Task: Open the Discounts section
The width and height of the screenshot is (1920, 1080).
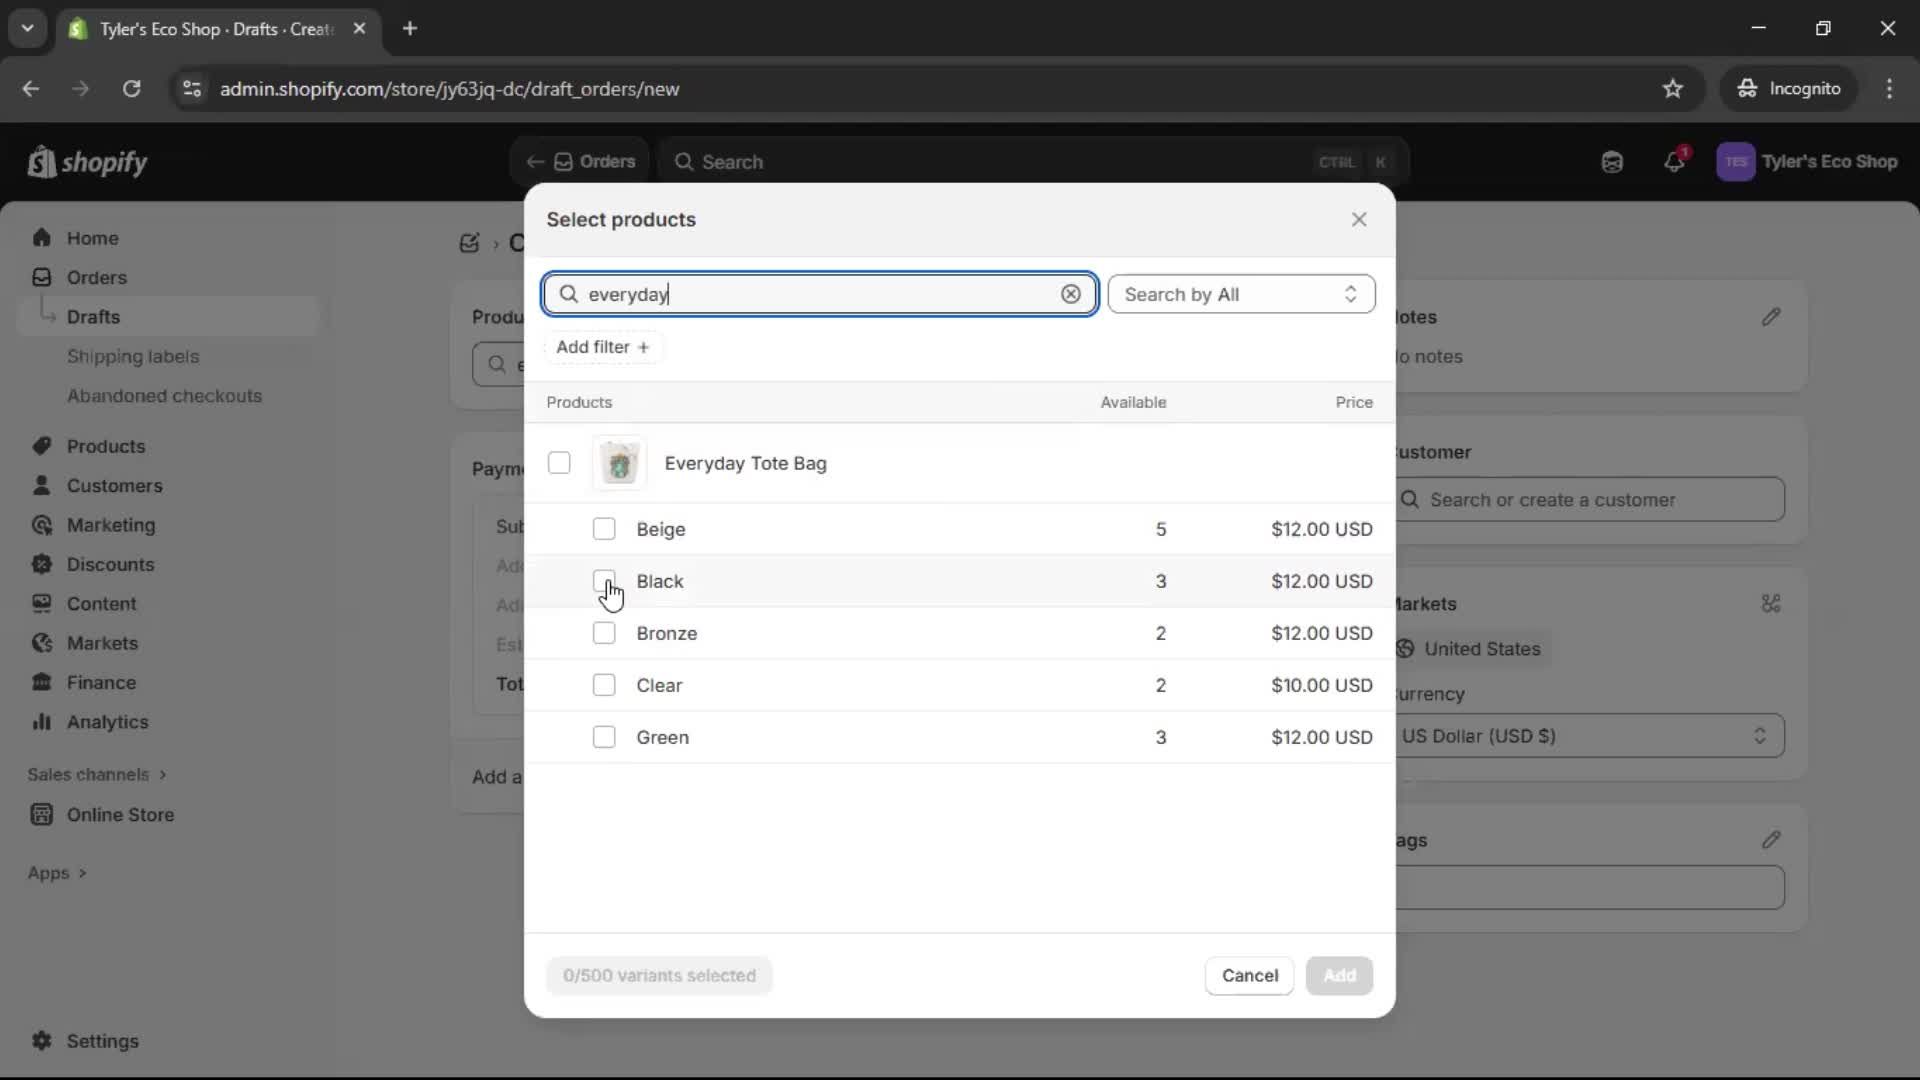Action: [110, 564]
